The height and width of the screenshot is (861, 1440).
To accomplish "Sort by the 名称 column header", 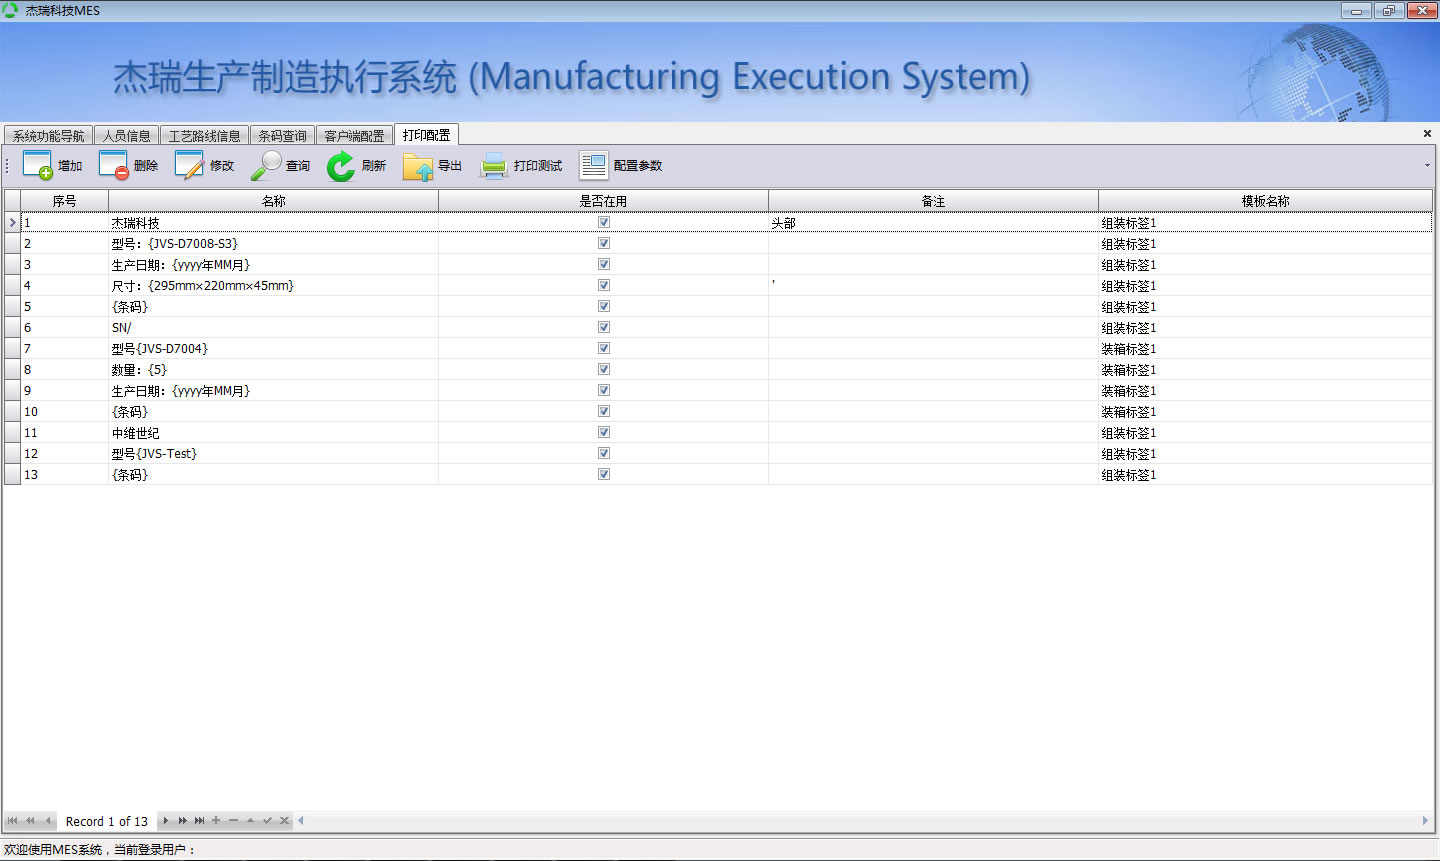I will point(273,201).
